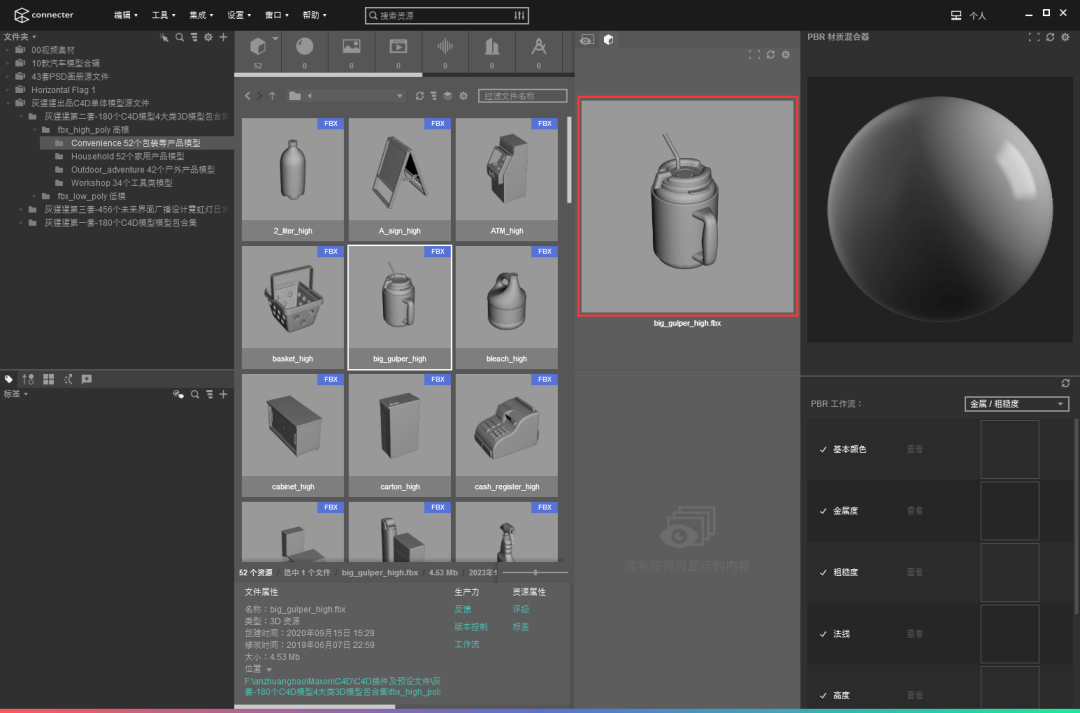The width and height of the screenshot is (1080, 713).
Task: Open the grid view icon in tags panel
Action: (x=48, y=379)
